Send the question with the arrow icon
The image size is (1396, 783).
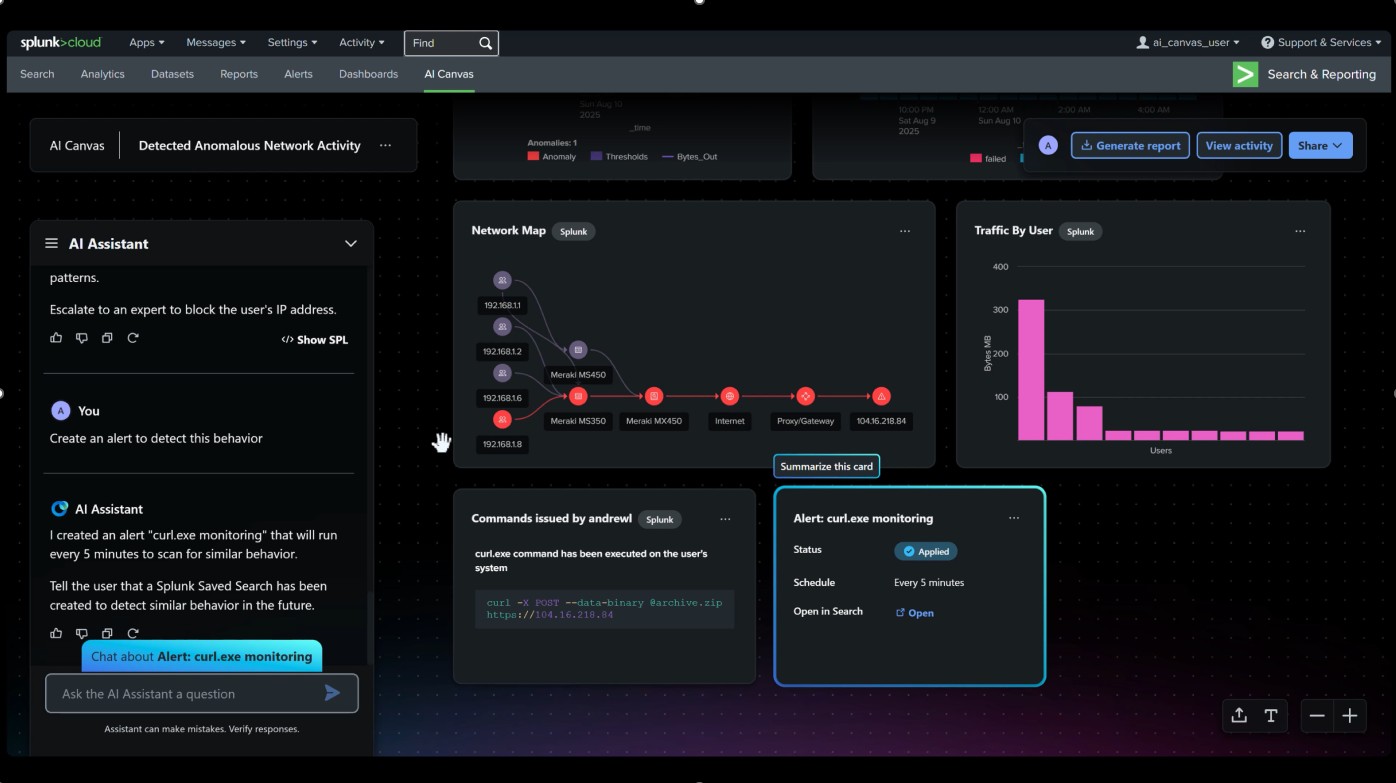pyautogui.click(x=332, y=693)
